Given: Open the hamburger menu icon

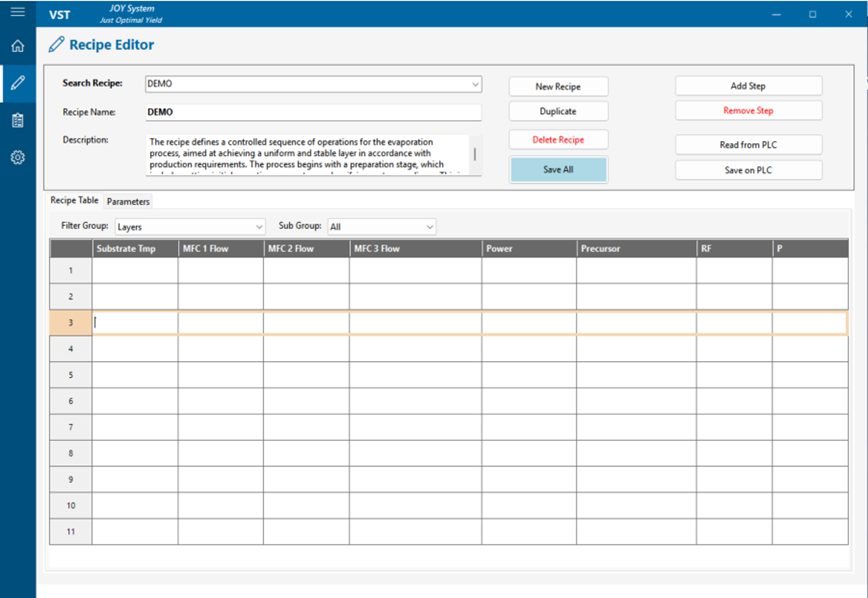Looking at the screenshot, I should (x=18, y=12).
